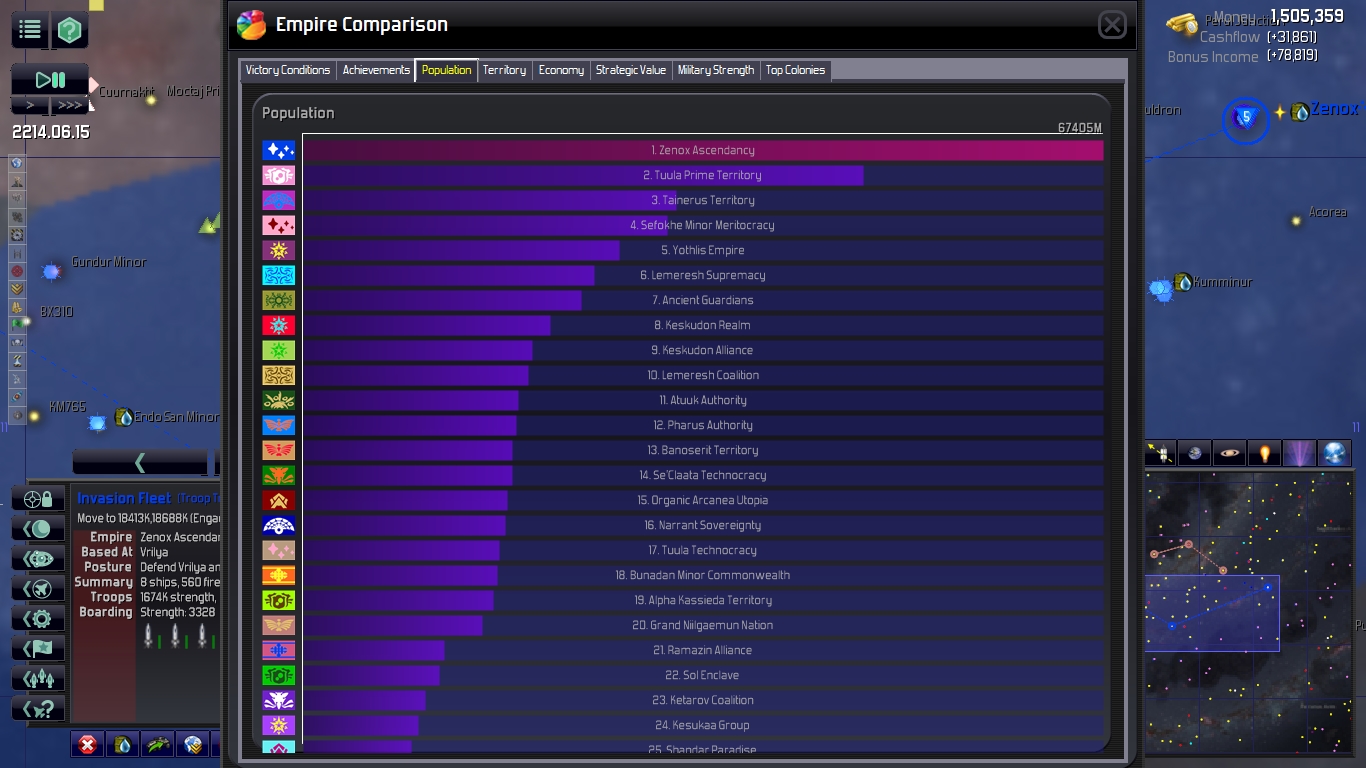Click the Atuuk Authority flag icon
1366x768 pixels.
coord(279,400)
